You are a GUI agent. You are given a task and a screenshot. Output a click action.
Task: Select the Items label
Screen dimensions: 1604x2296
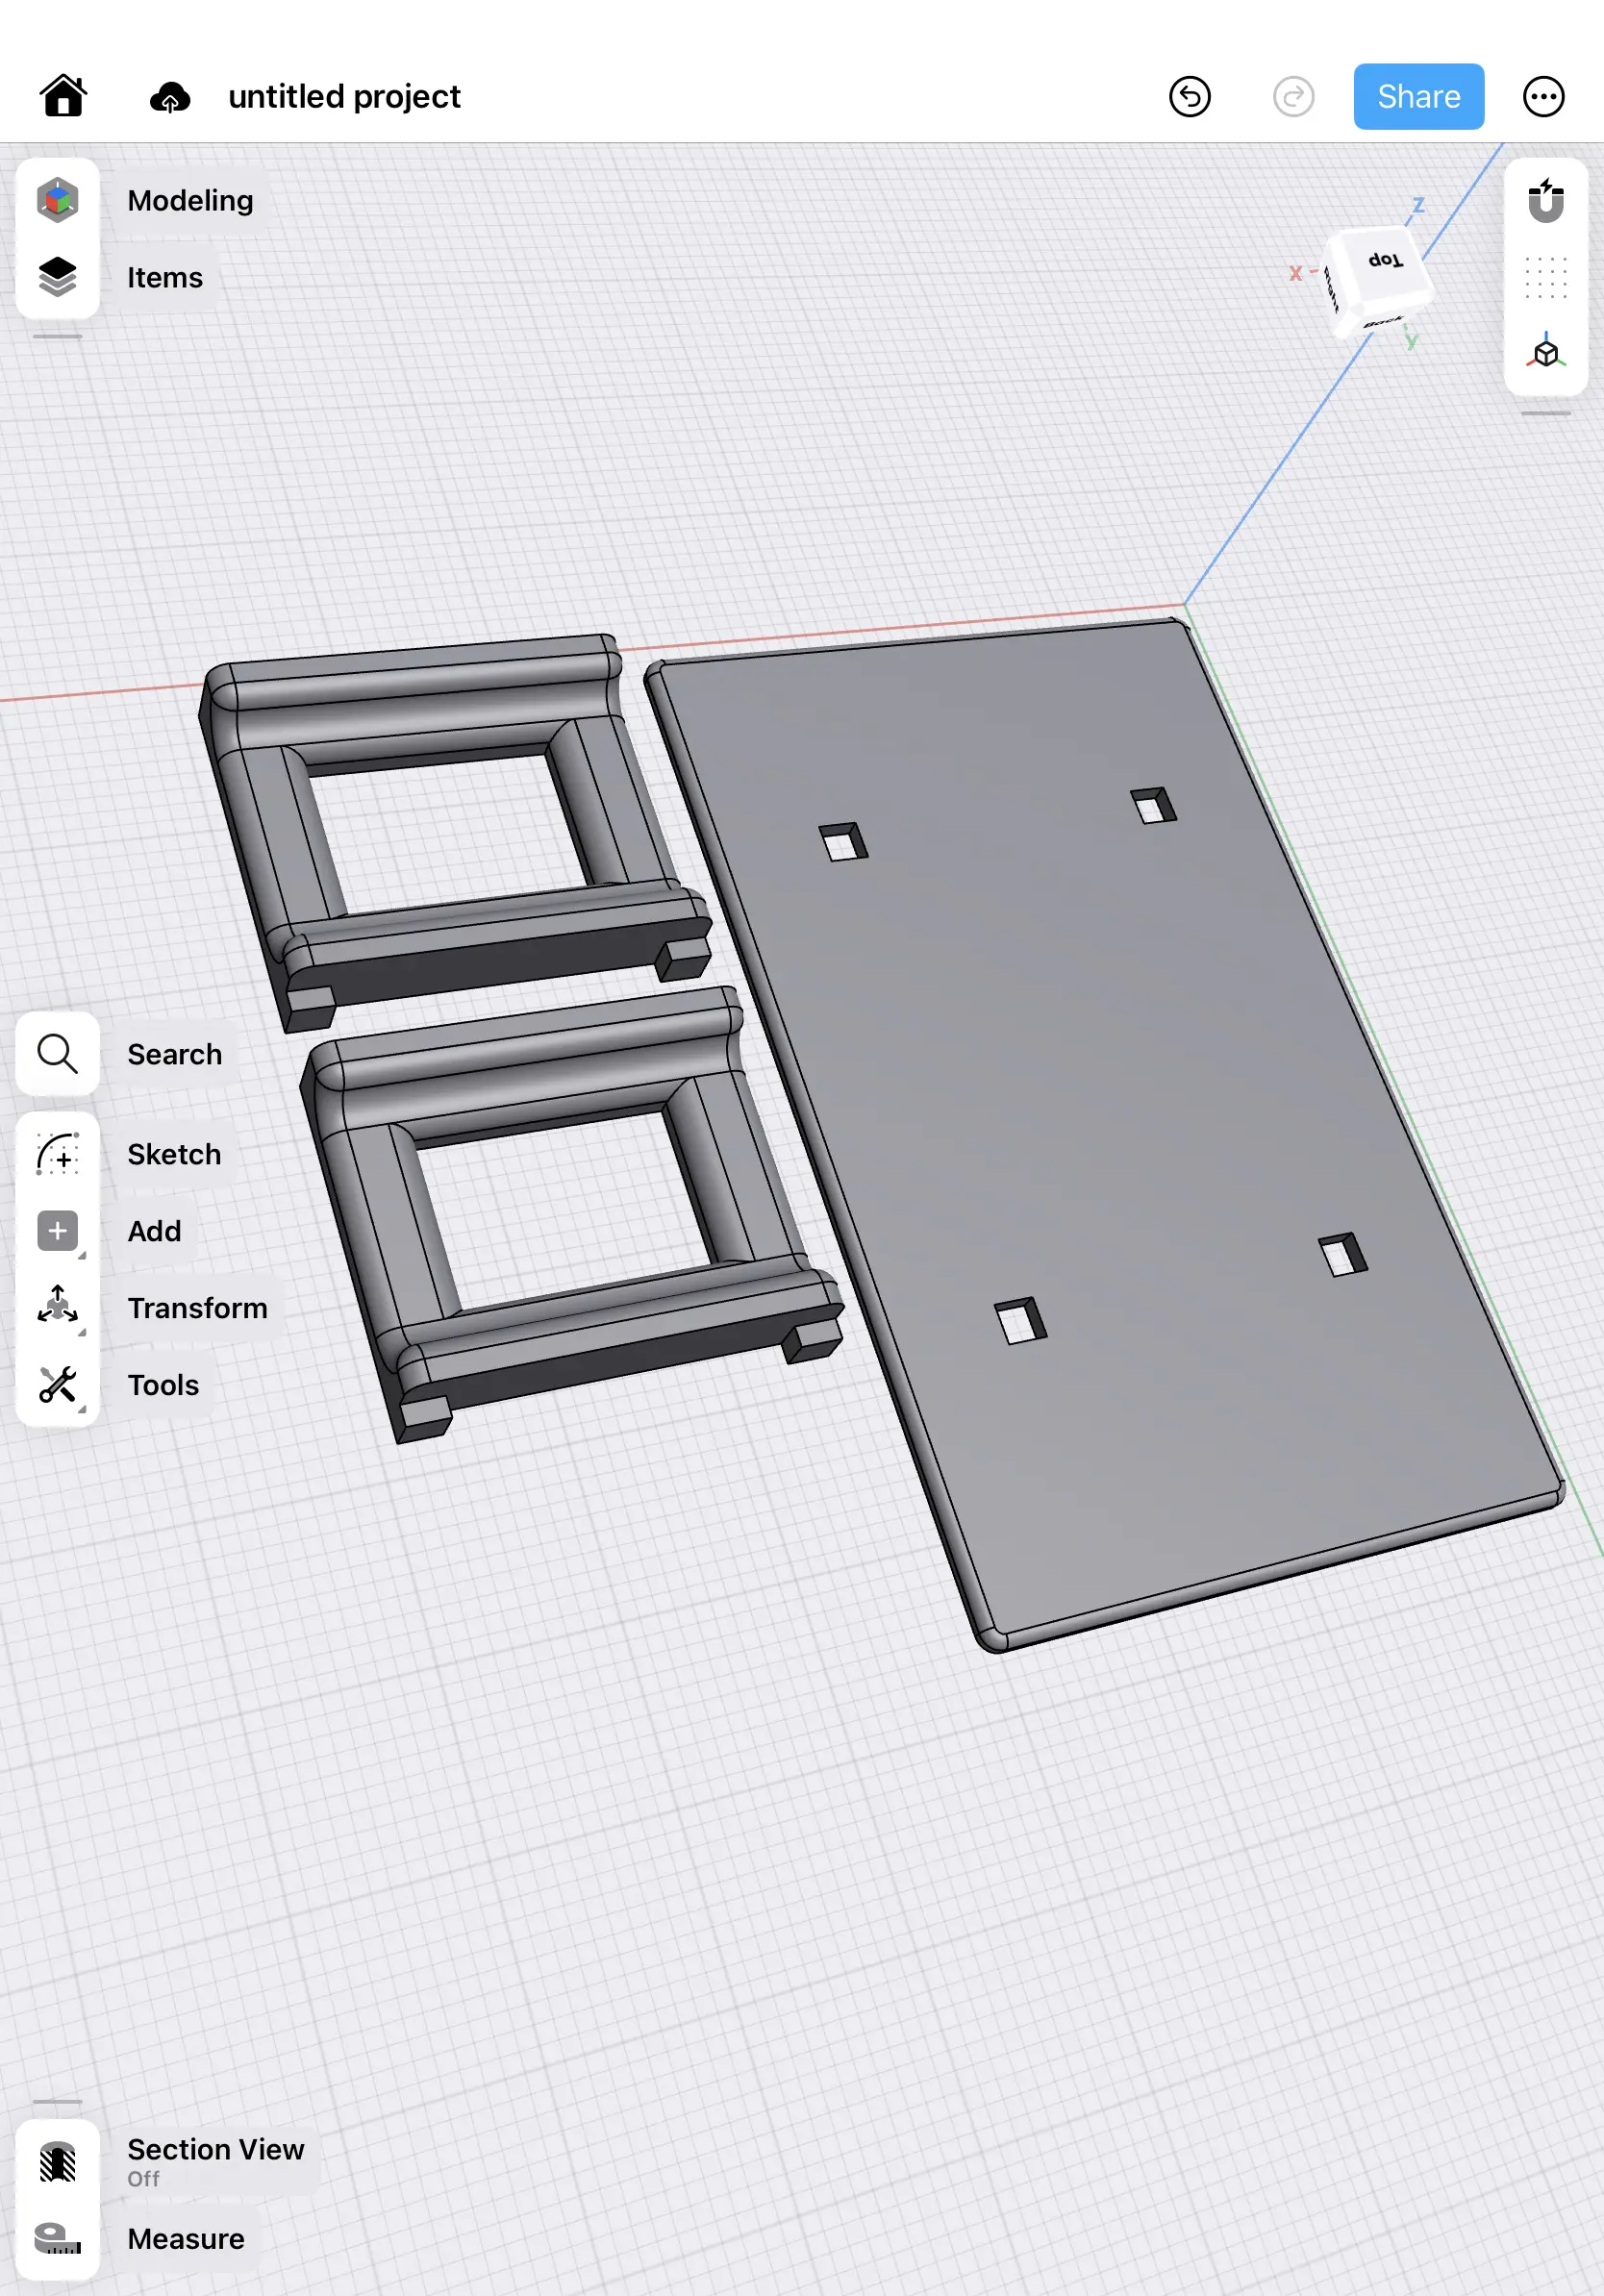[x=165, y=277]
